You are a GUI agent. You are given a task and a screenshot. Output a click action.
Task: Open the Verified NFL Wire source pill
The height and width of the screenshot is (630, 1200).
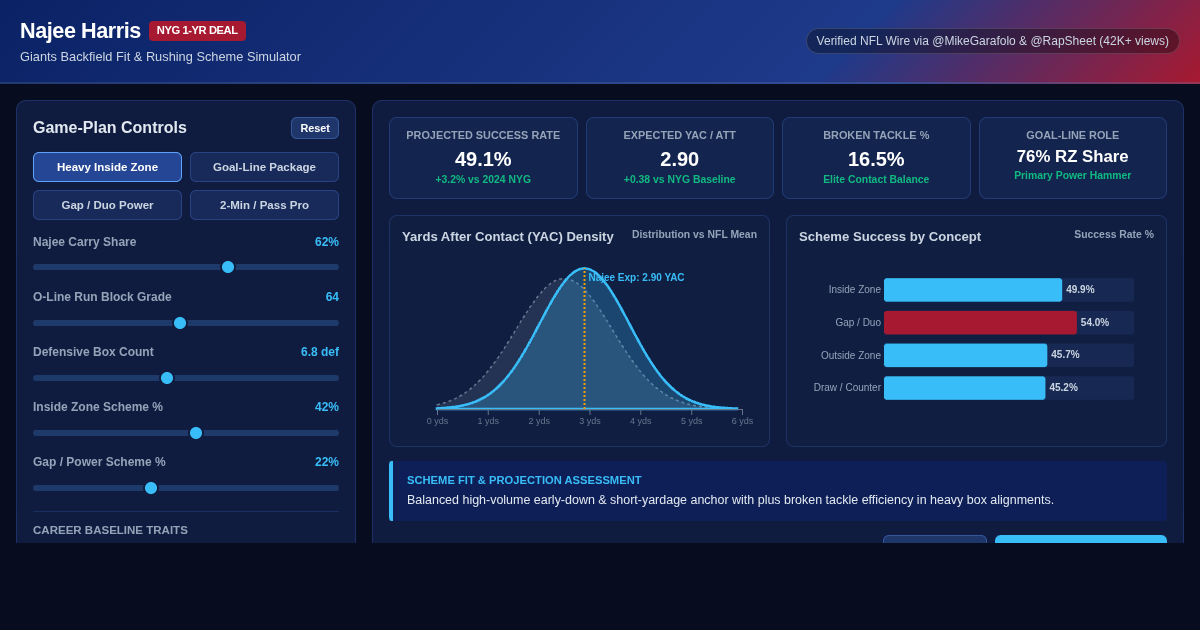pyautogui.click(x=993, y=41)
